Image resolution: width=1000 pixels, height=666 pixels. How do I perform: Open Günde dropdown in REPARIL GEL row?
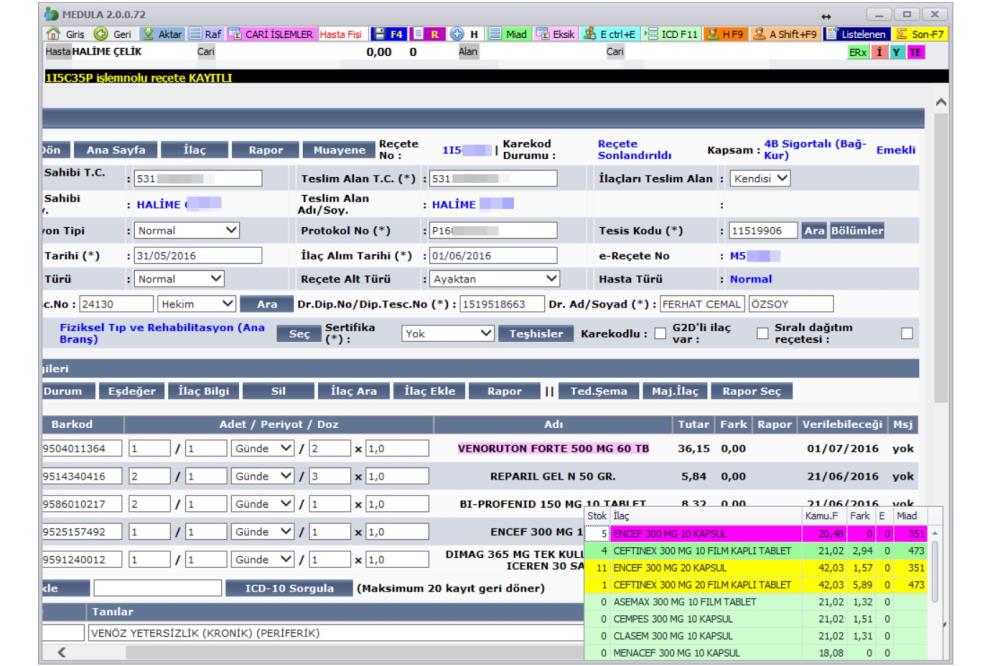point(262,476)
